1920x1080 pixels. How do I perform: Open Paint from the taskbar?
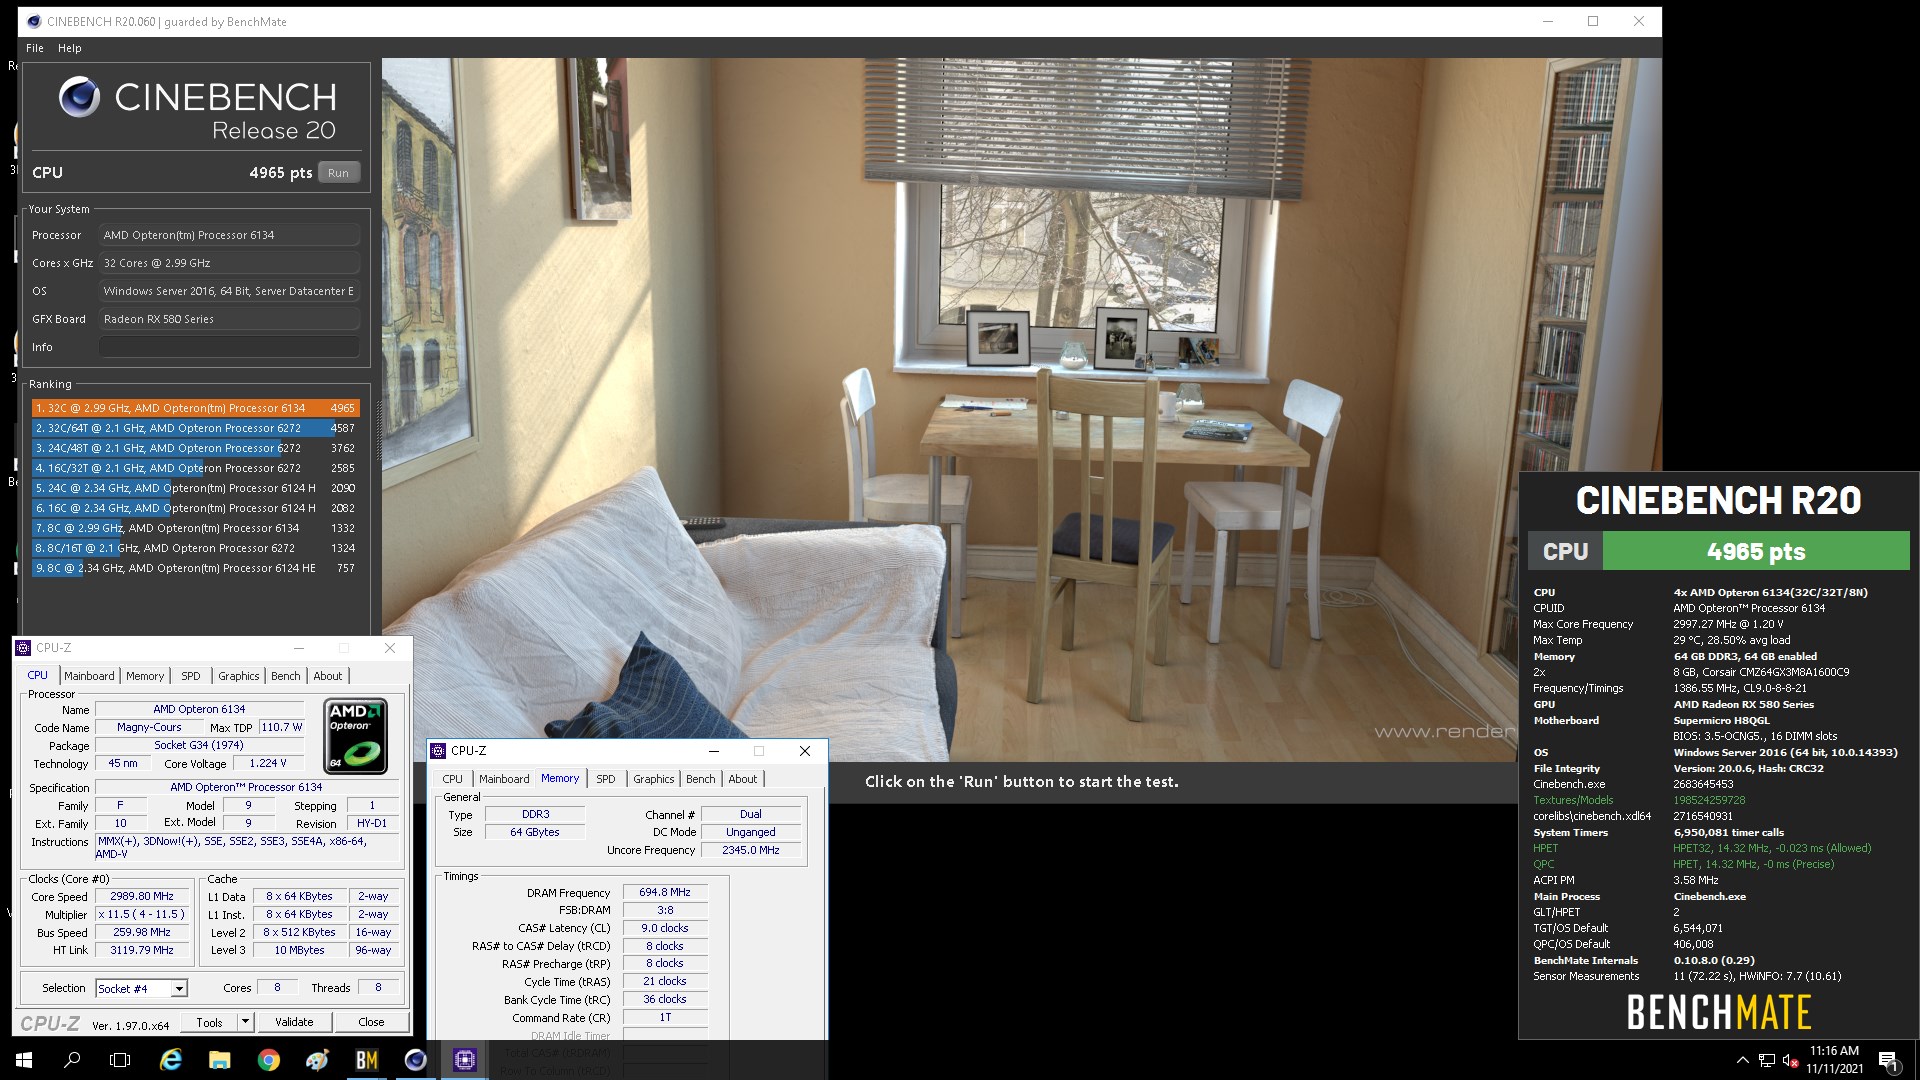click(x=318, y=1060)
